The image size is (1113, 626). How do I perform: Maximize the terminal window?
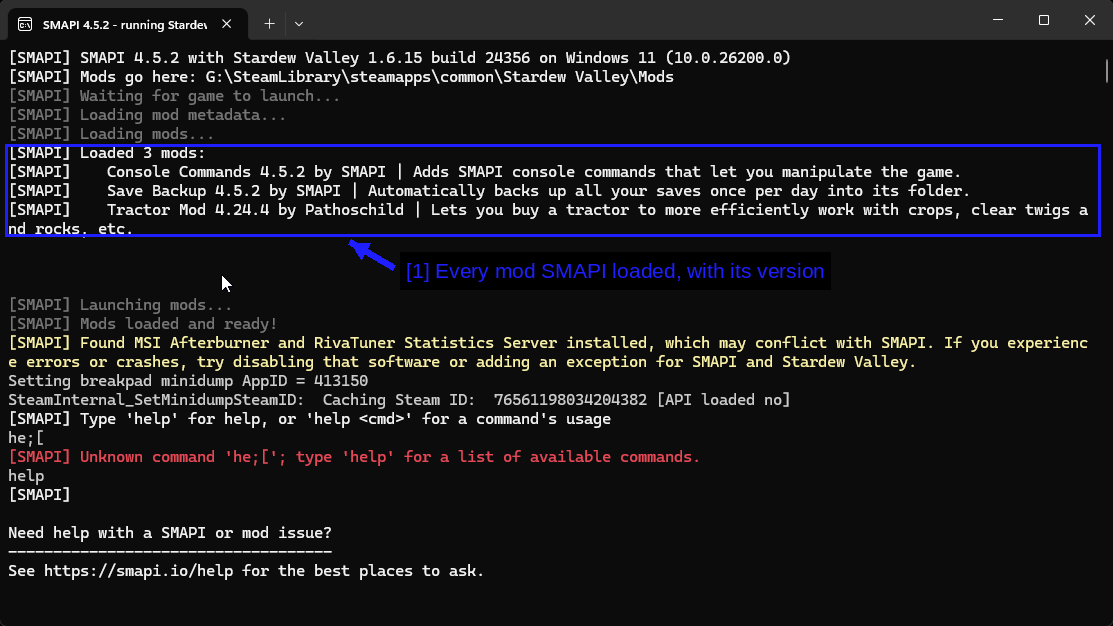(x=1043, y=20)
